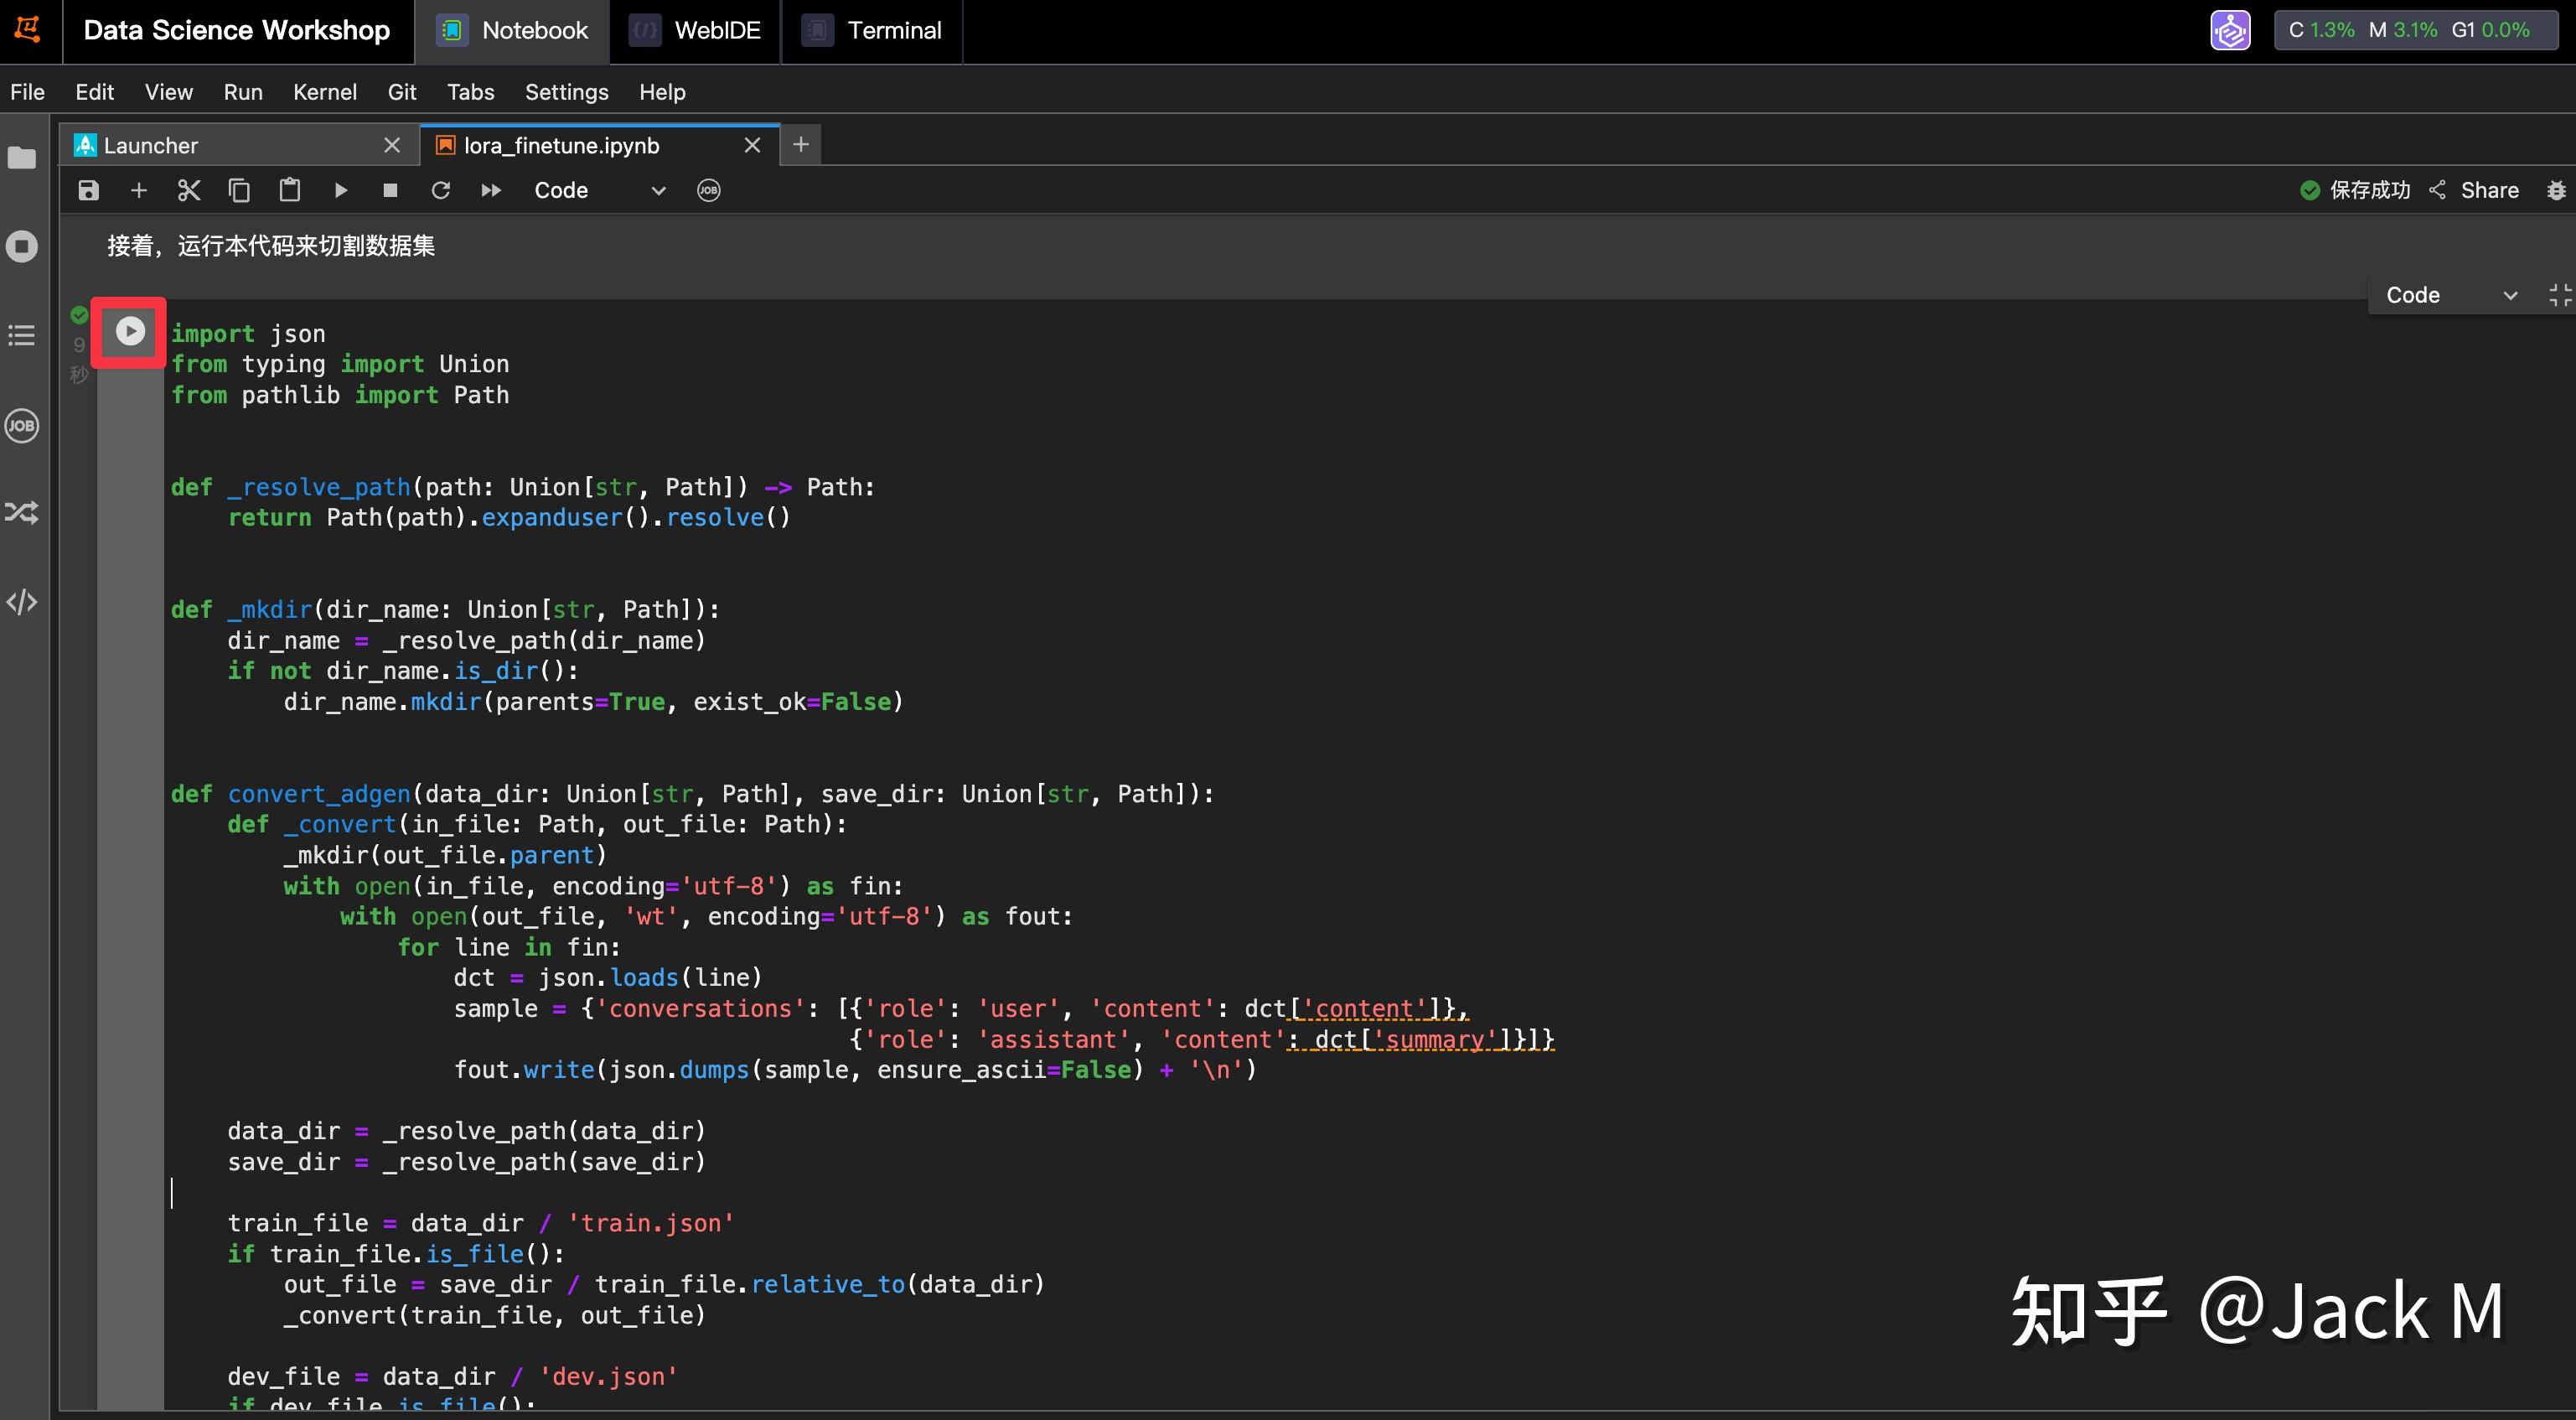Click the fout.write(json.dumps line
Screen dimensions: 2576x1420
click(855, 1070)
